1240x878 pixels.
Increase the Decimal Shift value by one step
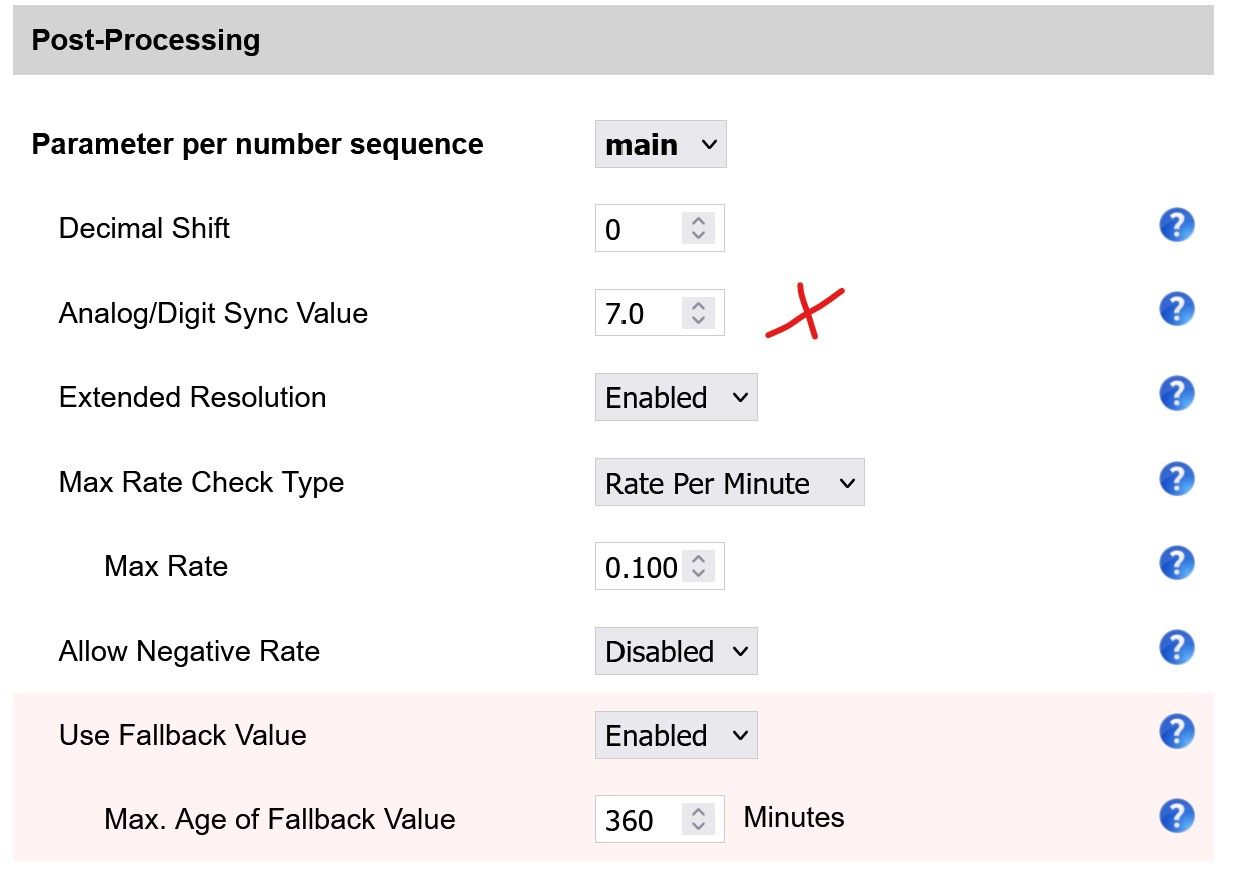[698, 221]
